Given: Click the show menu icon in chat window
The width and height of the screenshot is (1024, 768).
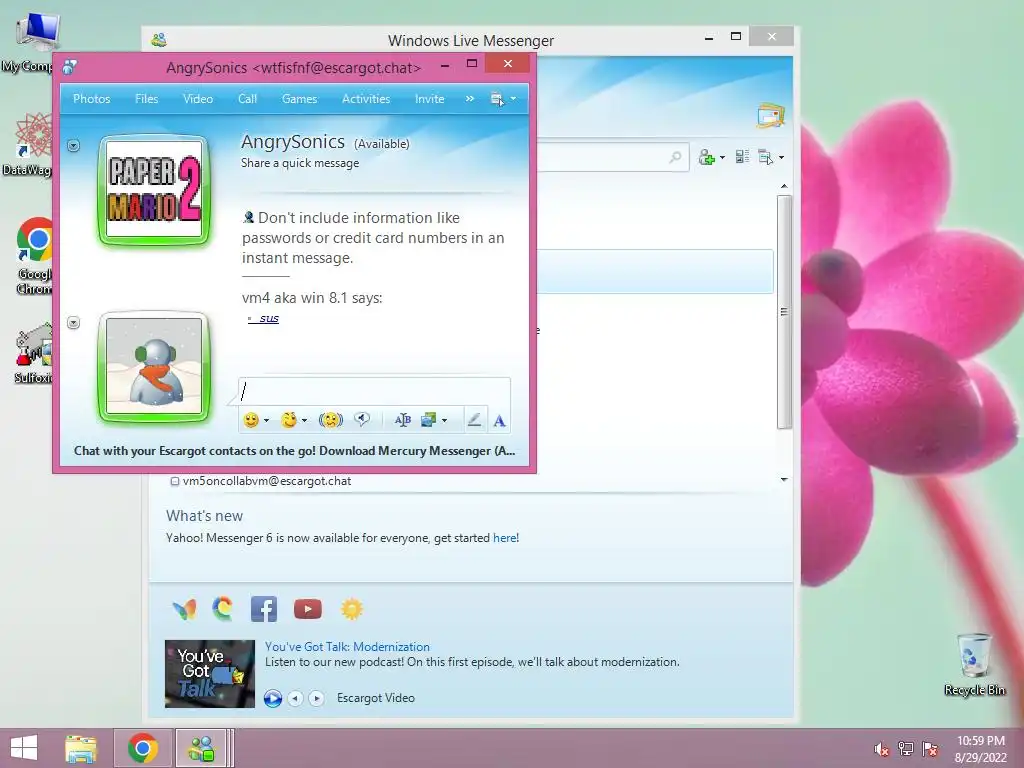Looking at the screenshot, I should click(x=497, y=99).
